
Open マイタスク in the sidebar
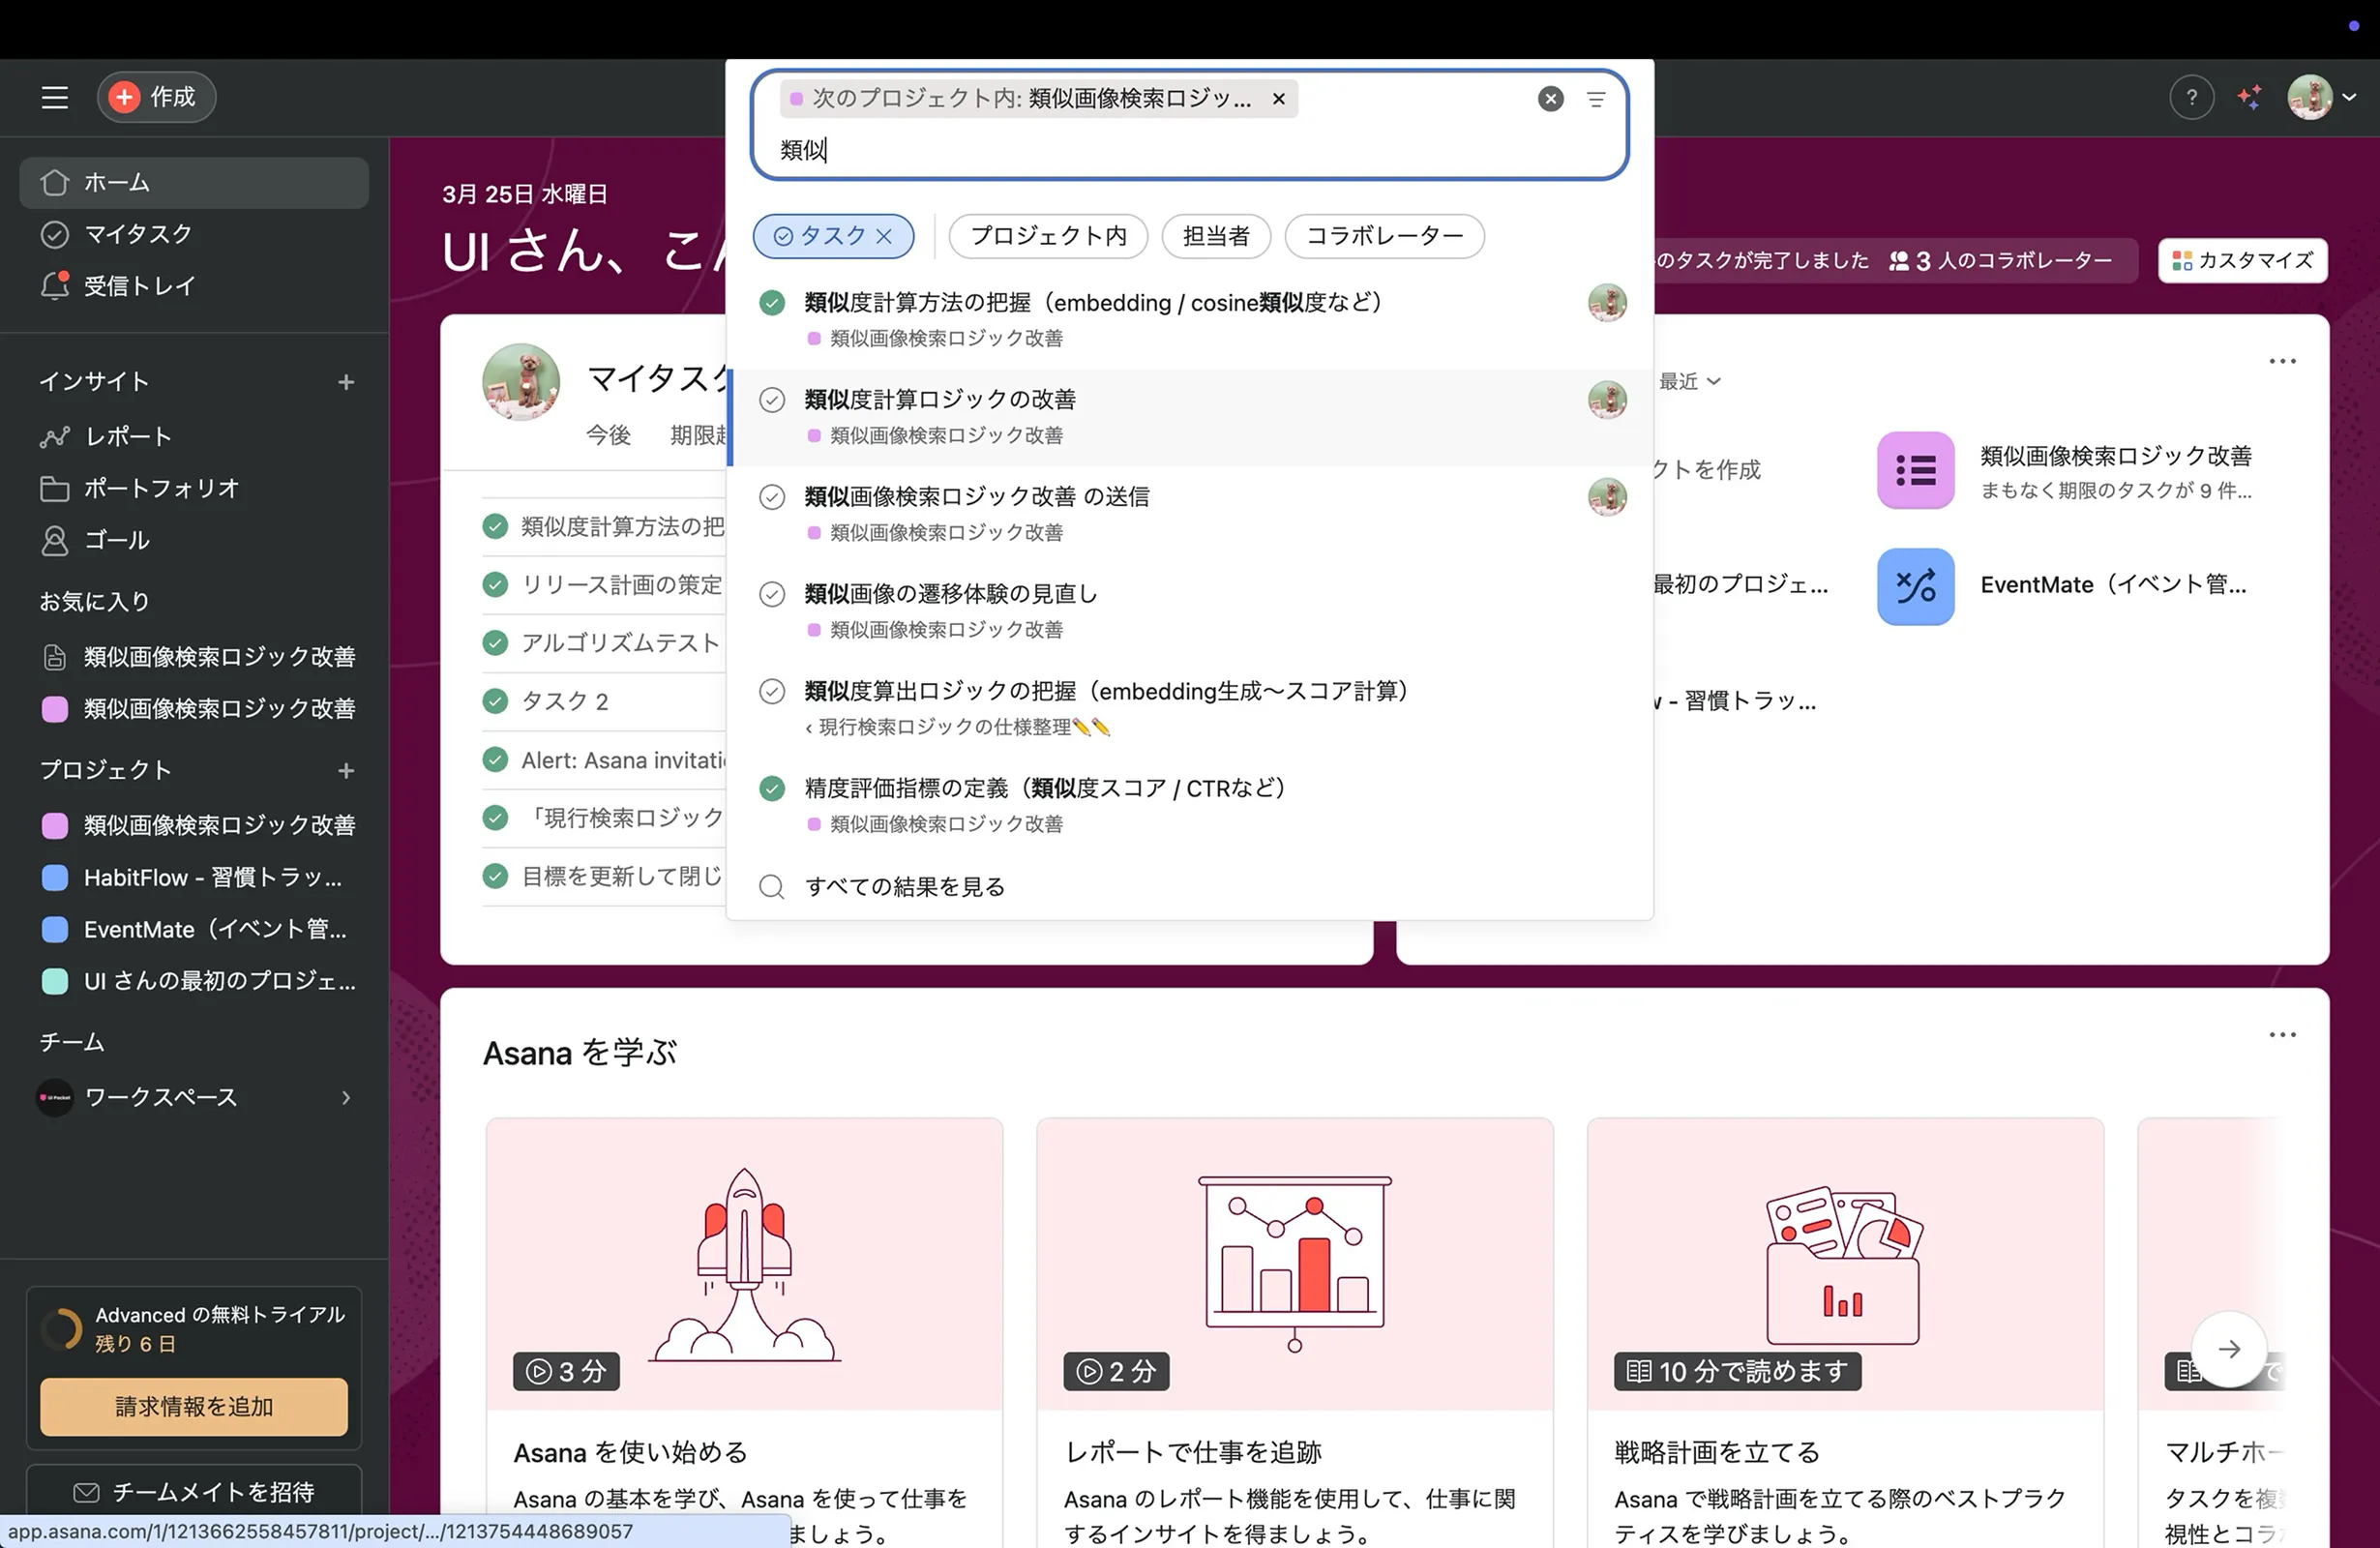coord(194,234)
